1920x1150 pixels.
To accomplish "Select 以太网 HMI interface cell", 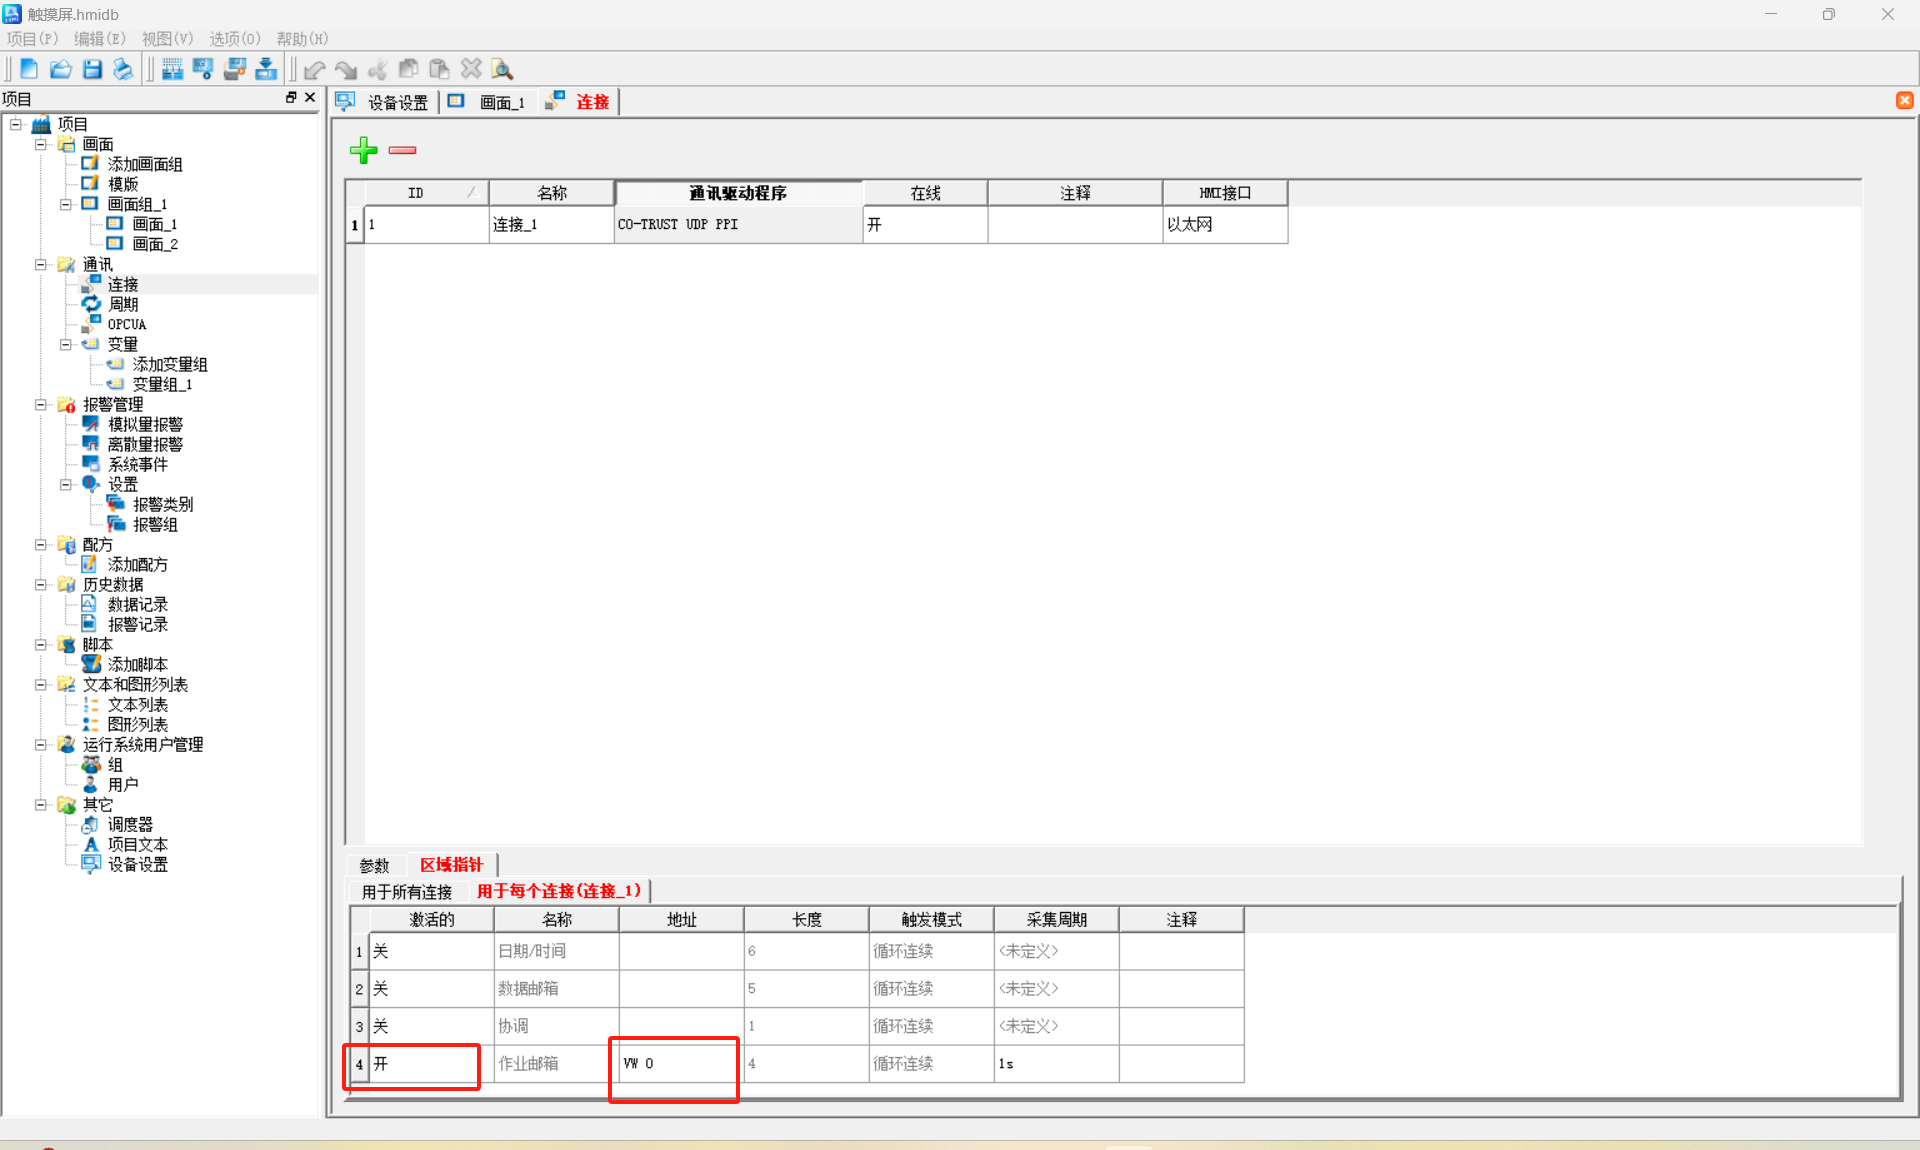I will (x=1225, y=224).
